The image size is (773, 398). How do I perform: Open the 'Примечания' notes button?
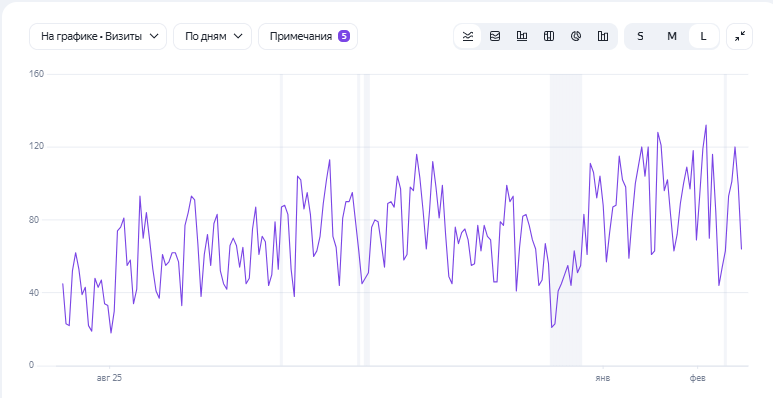(308, 36)
